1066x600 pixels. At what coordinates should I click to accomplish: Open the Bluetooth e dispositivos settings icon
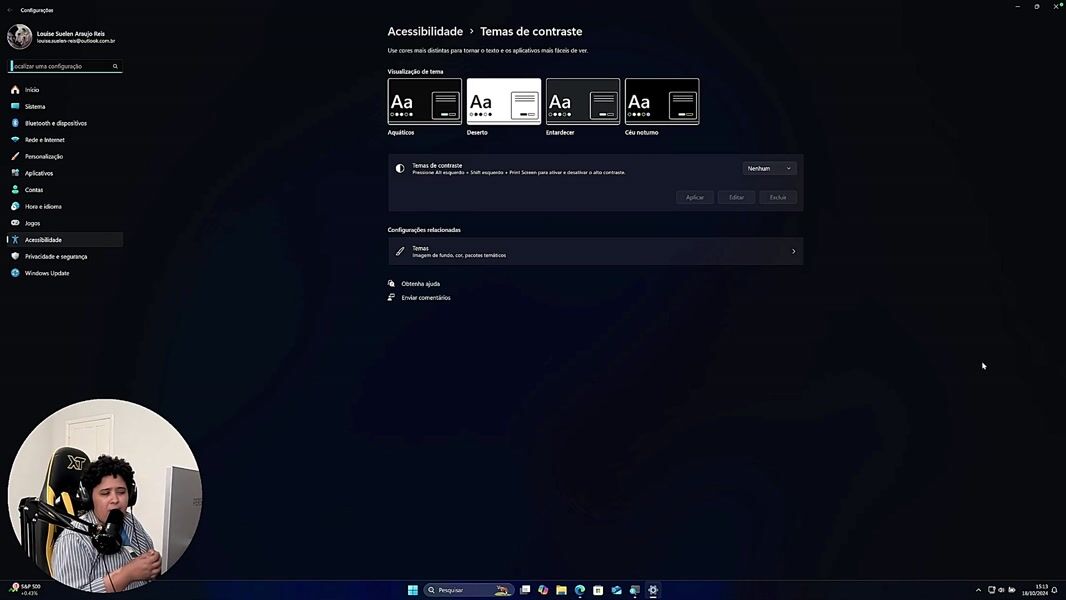[15, 123]
